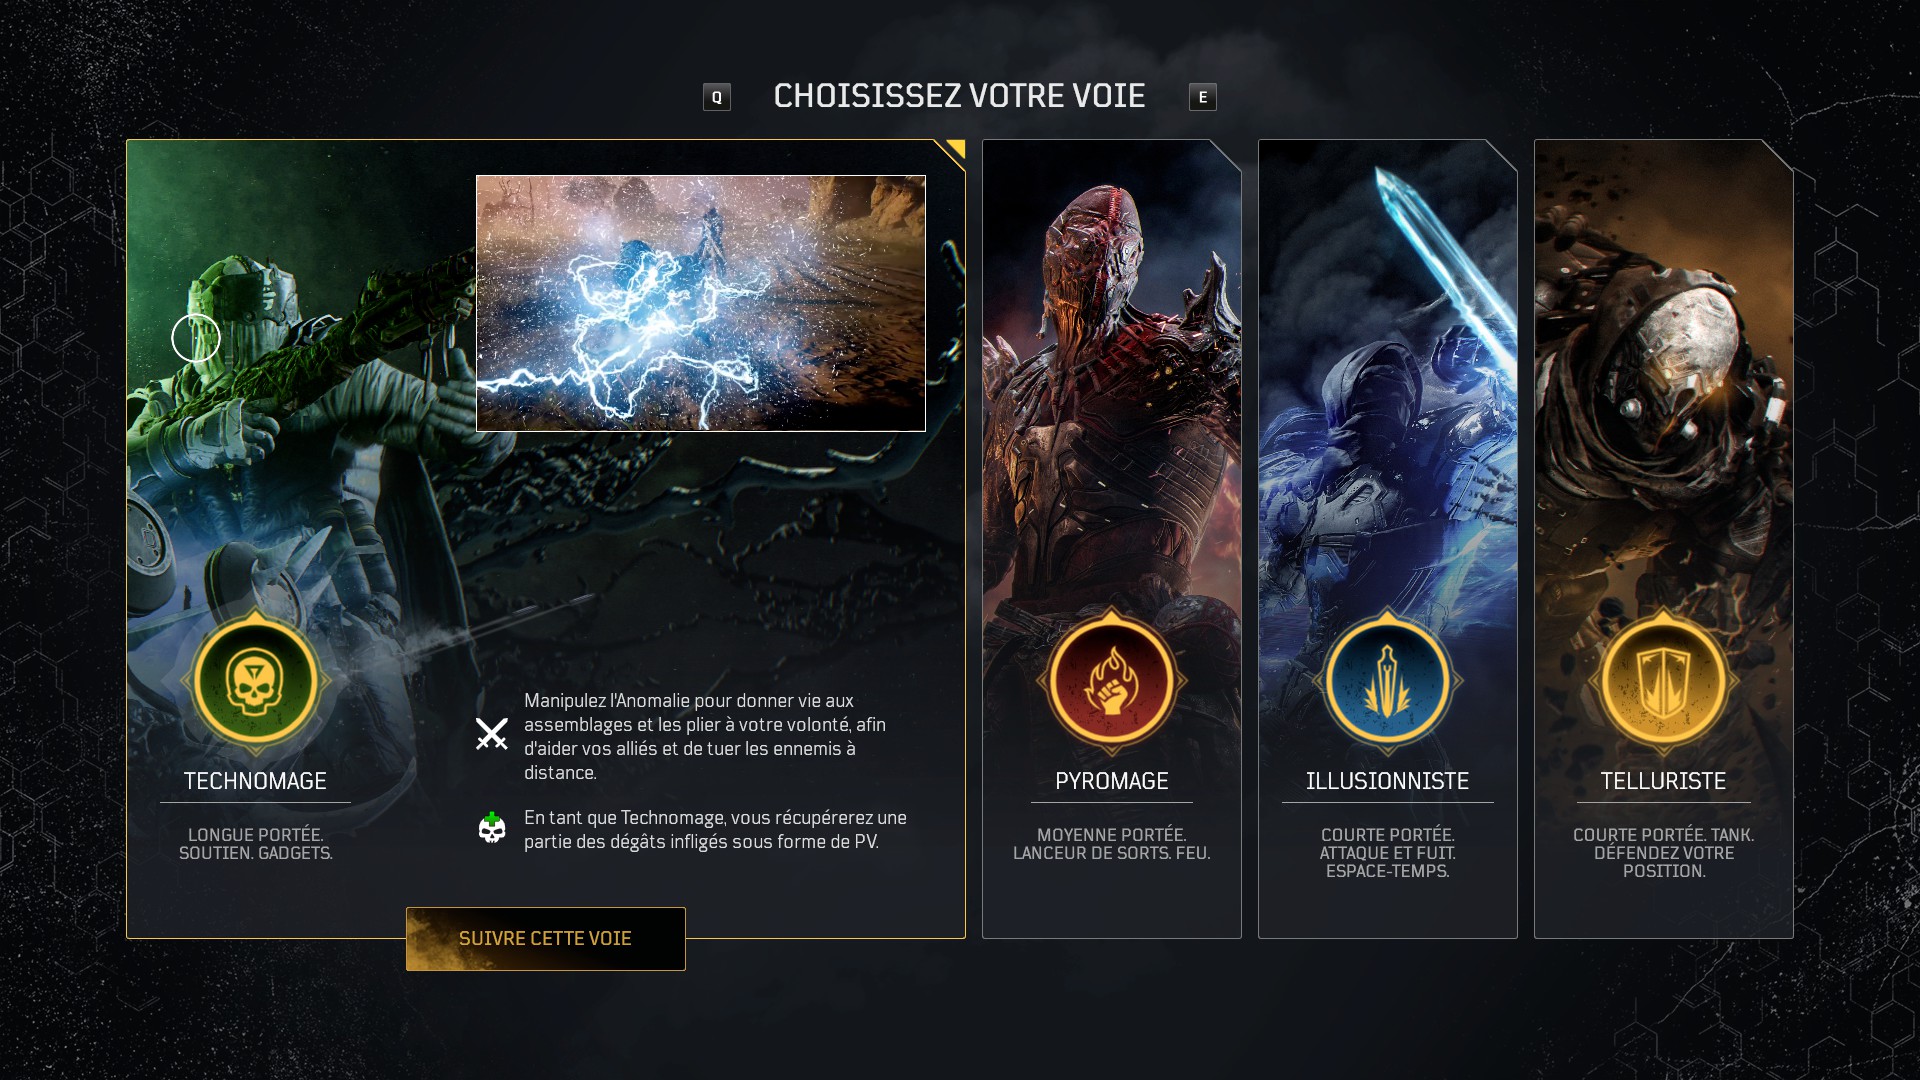
Task: Click the E key next class icon
Action: [x=1202, y=97]
